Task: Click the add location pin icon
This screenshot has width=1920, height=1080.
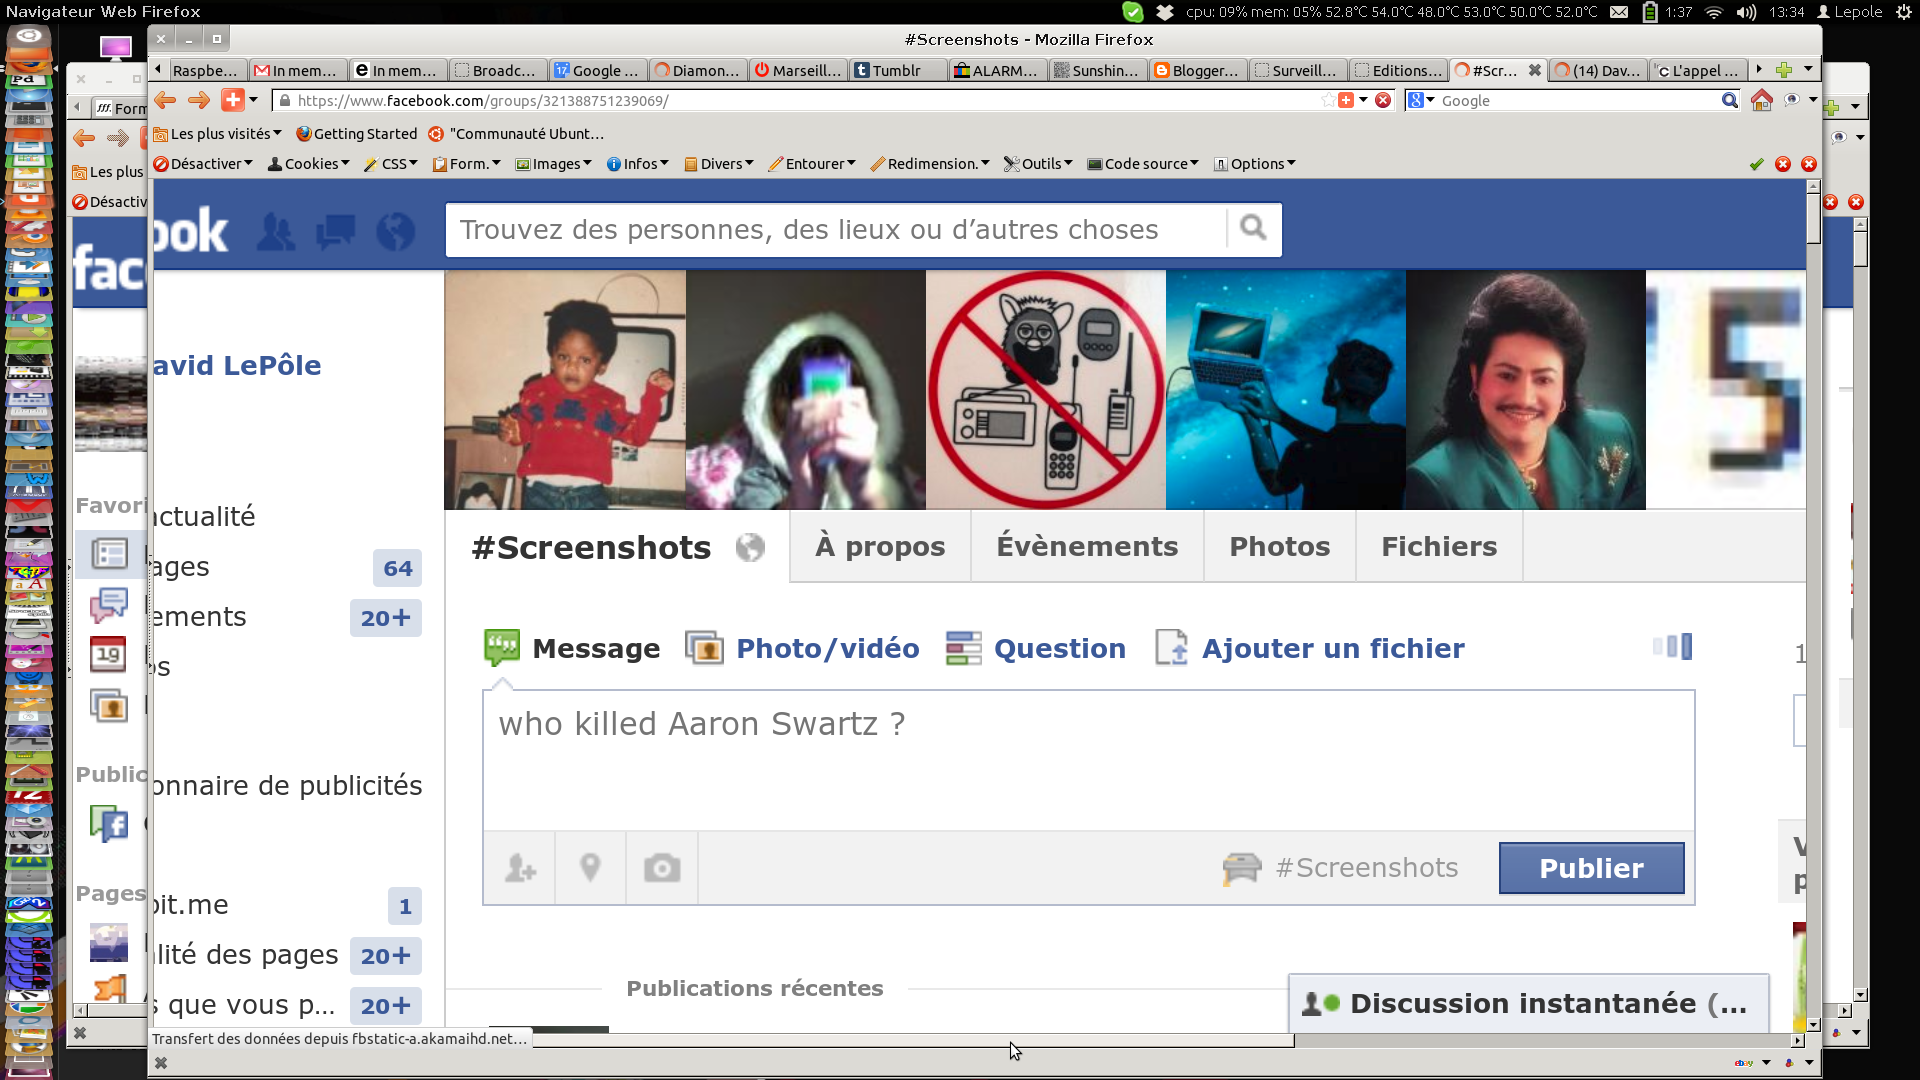Action: [590, 868]
